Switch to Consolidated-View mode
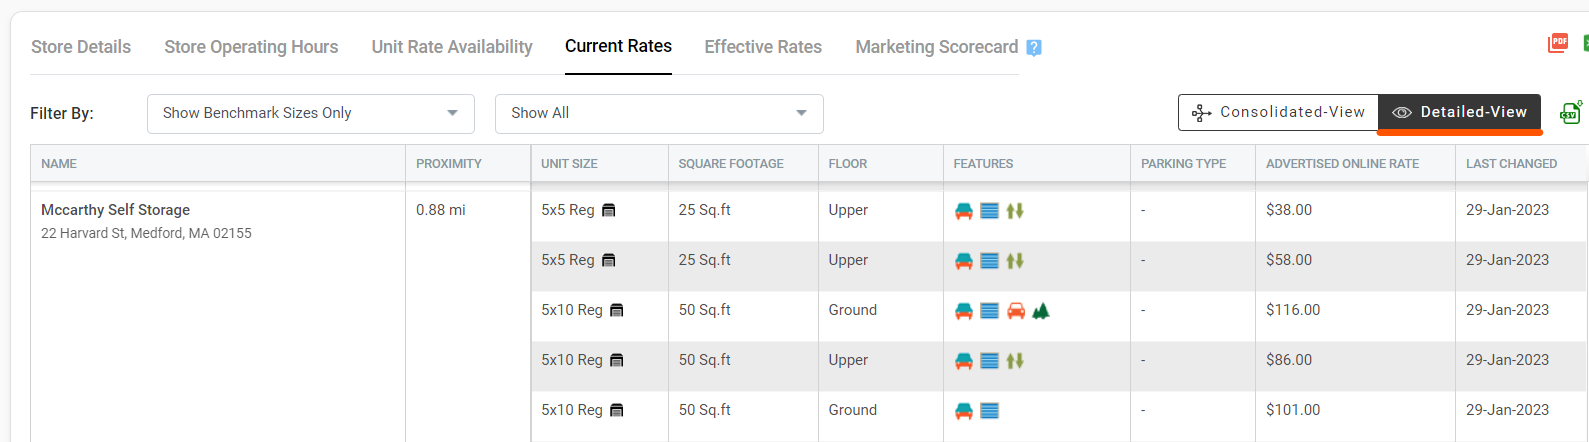The image size is (1589, 442). click(x=1278, y=112)
